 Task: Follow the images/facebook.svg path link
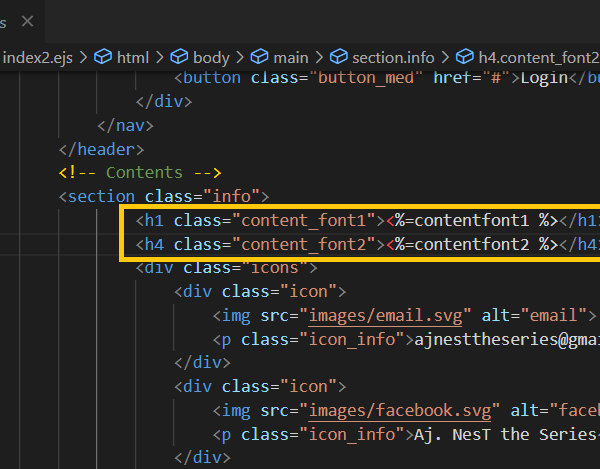398,410
